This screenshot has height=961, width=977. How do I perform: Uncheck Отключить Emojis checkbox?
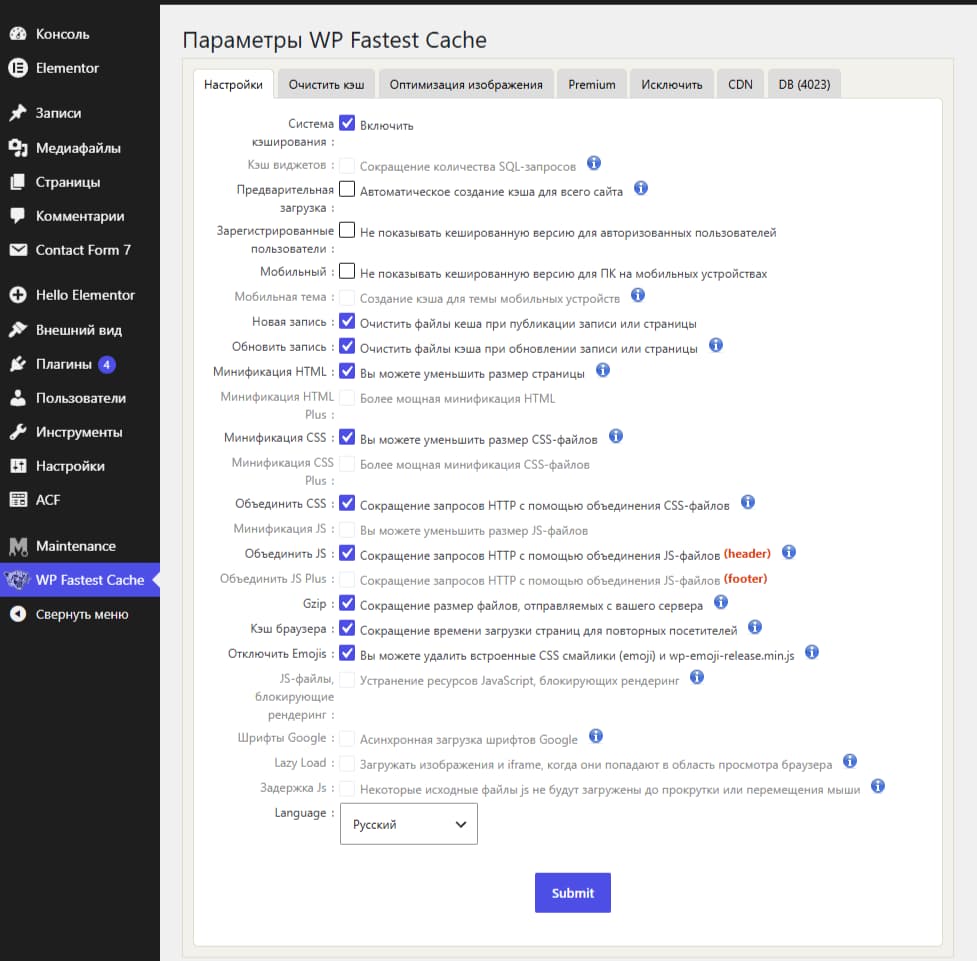347,653
